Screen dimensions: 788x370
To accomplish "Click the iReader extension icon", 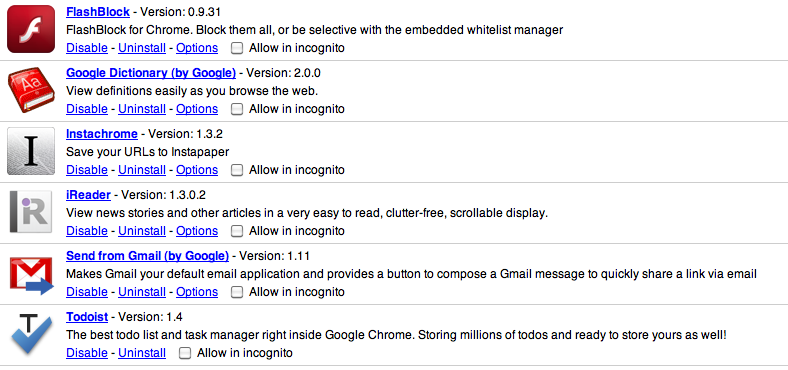I will (31, 212).
